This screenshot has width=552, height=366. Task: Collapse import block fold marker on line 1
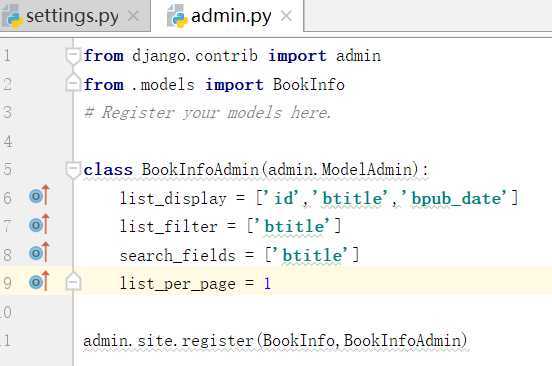73,56
